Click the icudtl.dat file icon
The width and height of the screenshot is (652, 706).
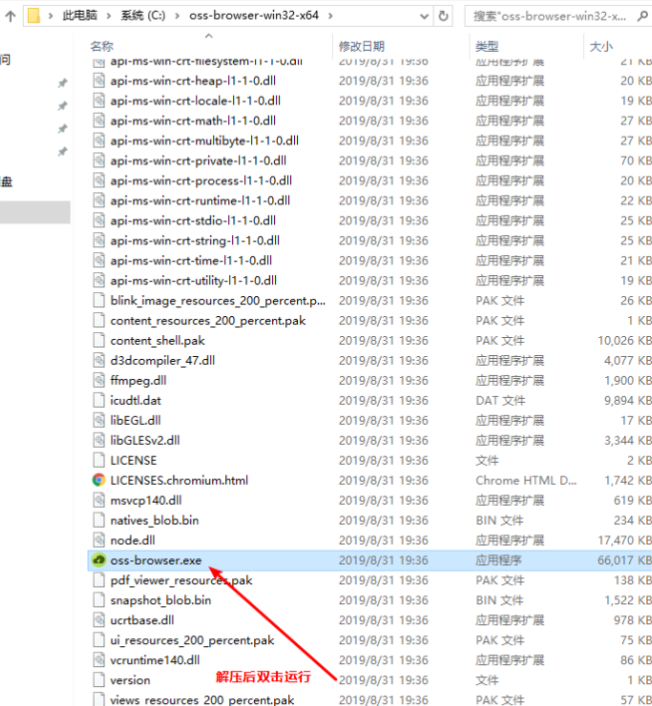pos(99,400)
